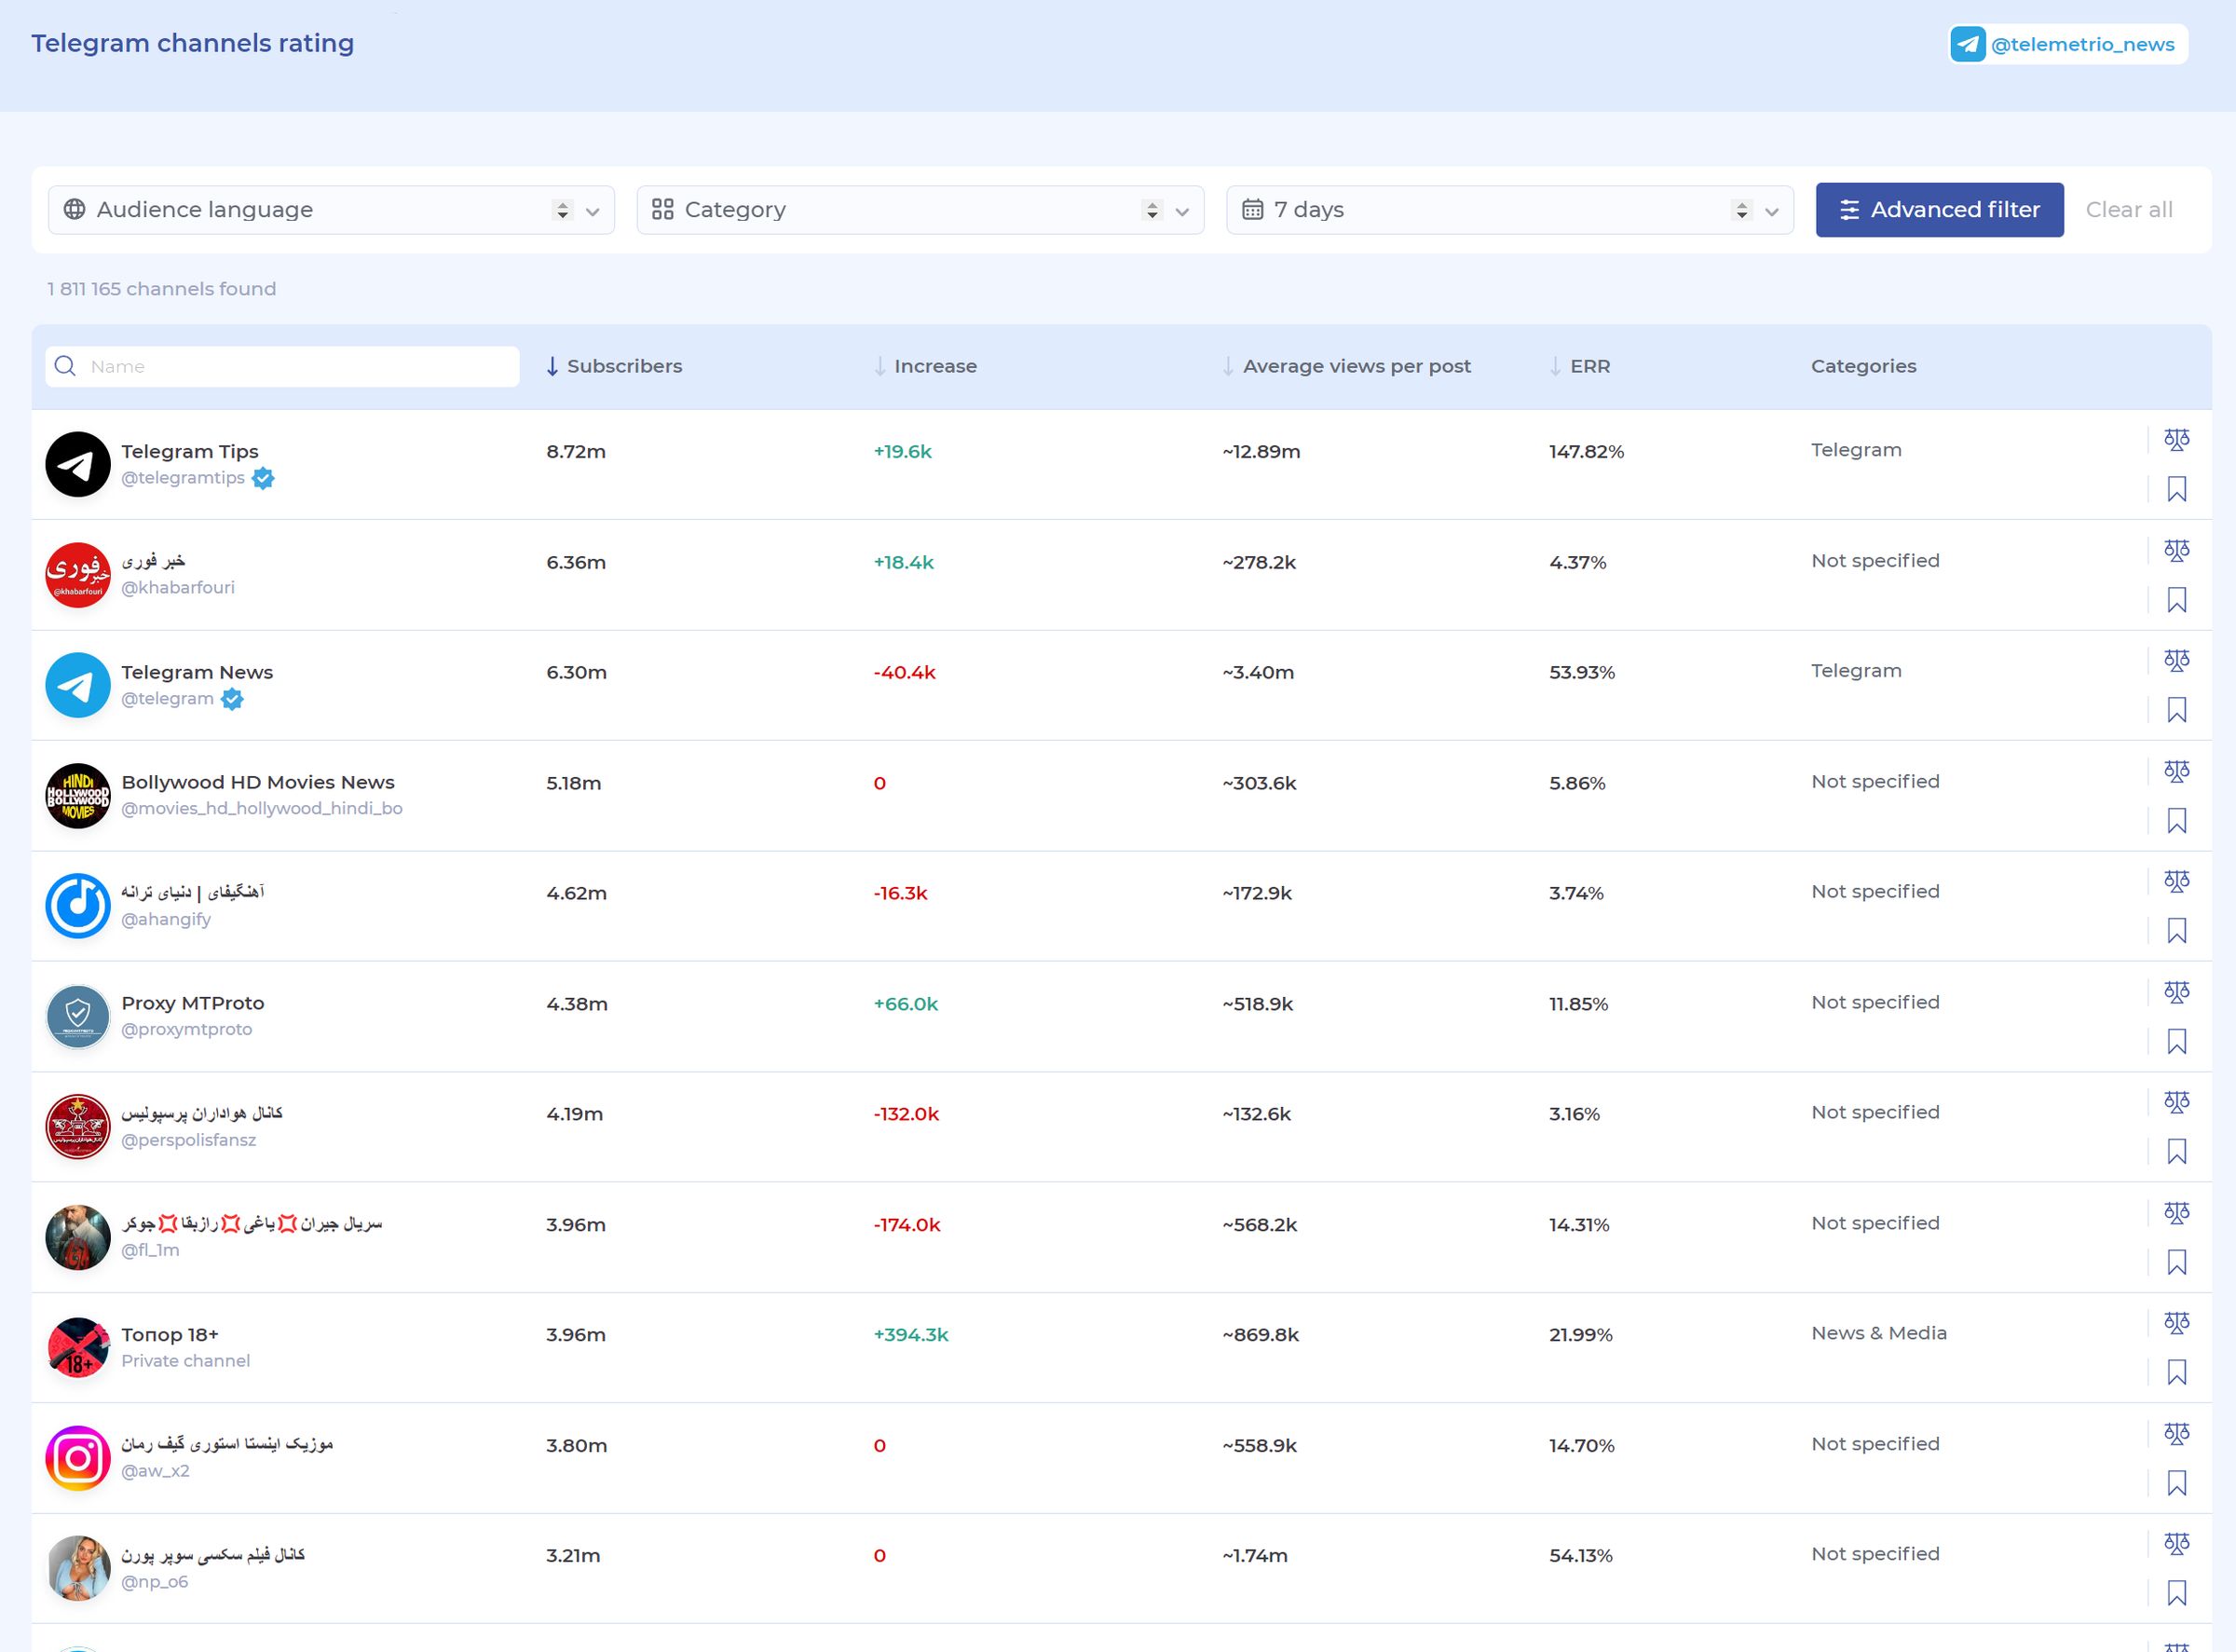Open the 7 days period dropdown
This screenshot has height=1652, width=2236.
(x=1509, y=210)
